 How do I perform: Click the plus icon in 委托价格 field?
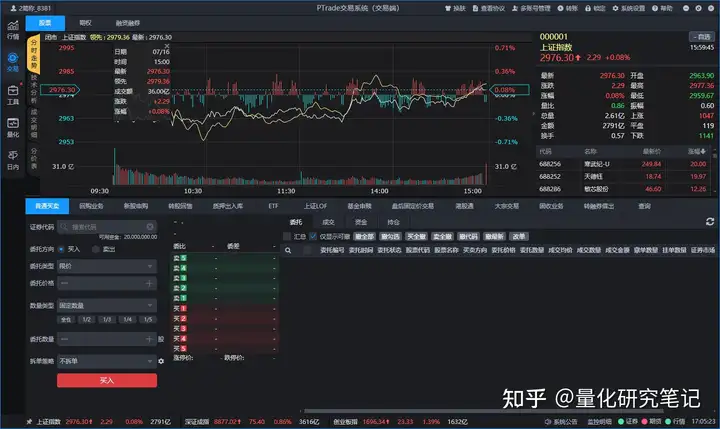[x=149, y=283]
